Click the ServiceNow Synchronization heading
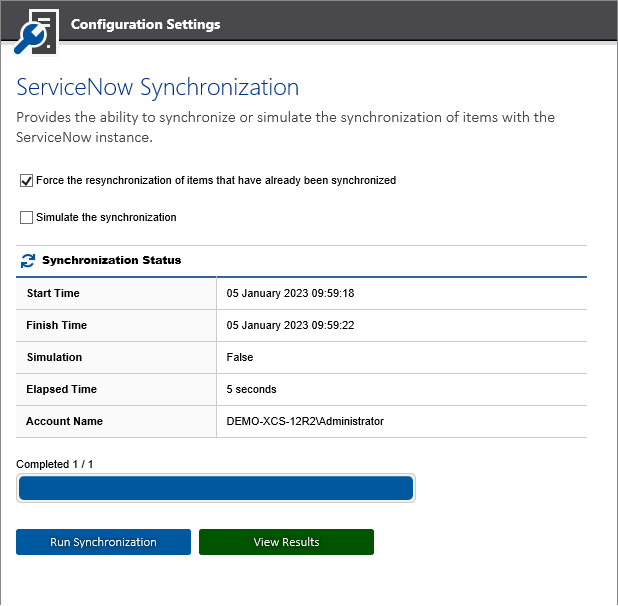This screenshot has width=618, height=606. [x=158, y=87]
